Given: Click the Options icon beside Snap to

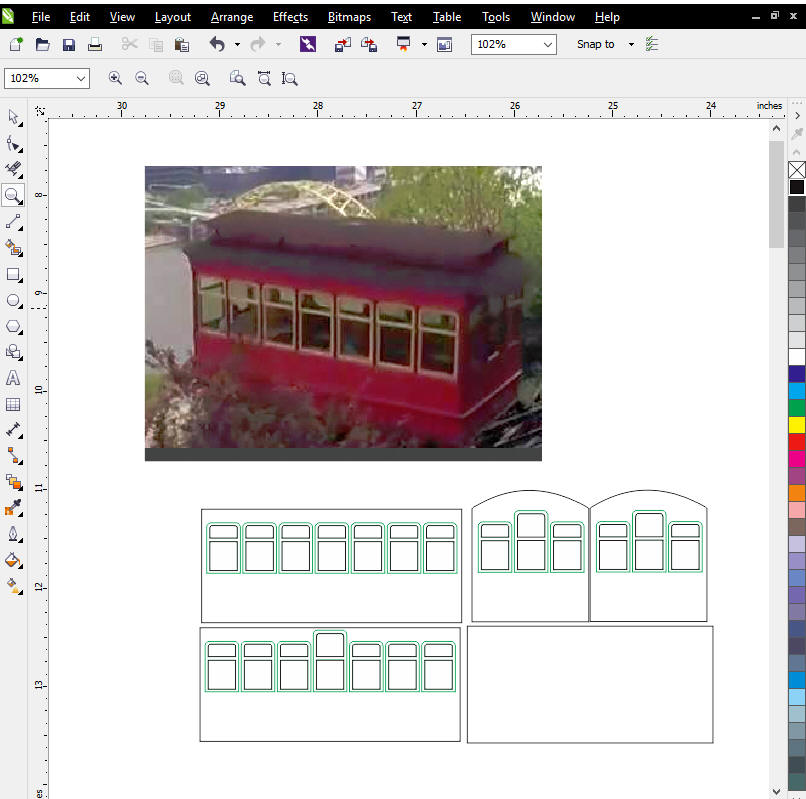Looking at the screenshot, I should [652, 45].
